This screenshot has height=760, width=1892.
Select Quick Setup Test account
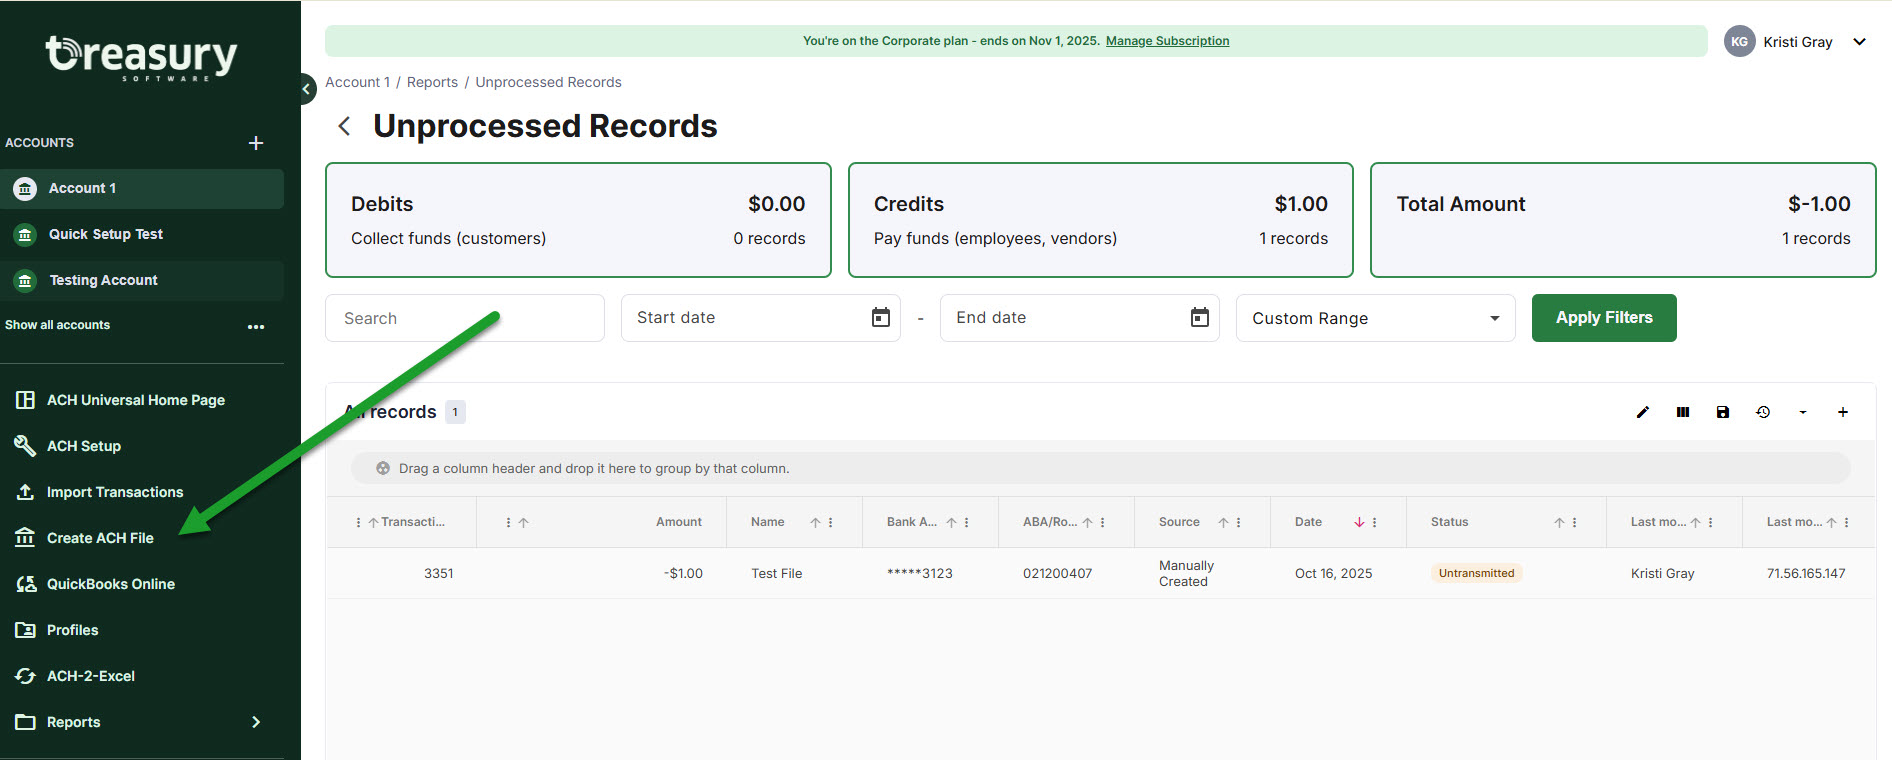142,235
